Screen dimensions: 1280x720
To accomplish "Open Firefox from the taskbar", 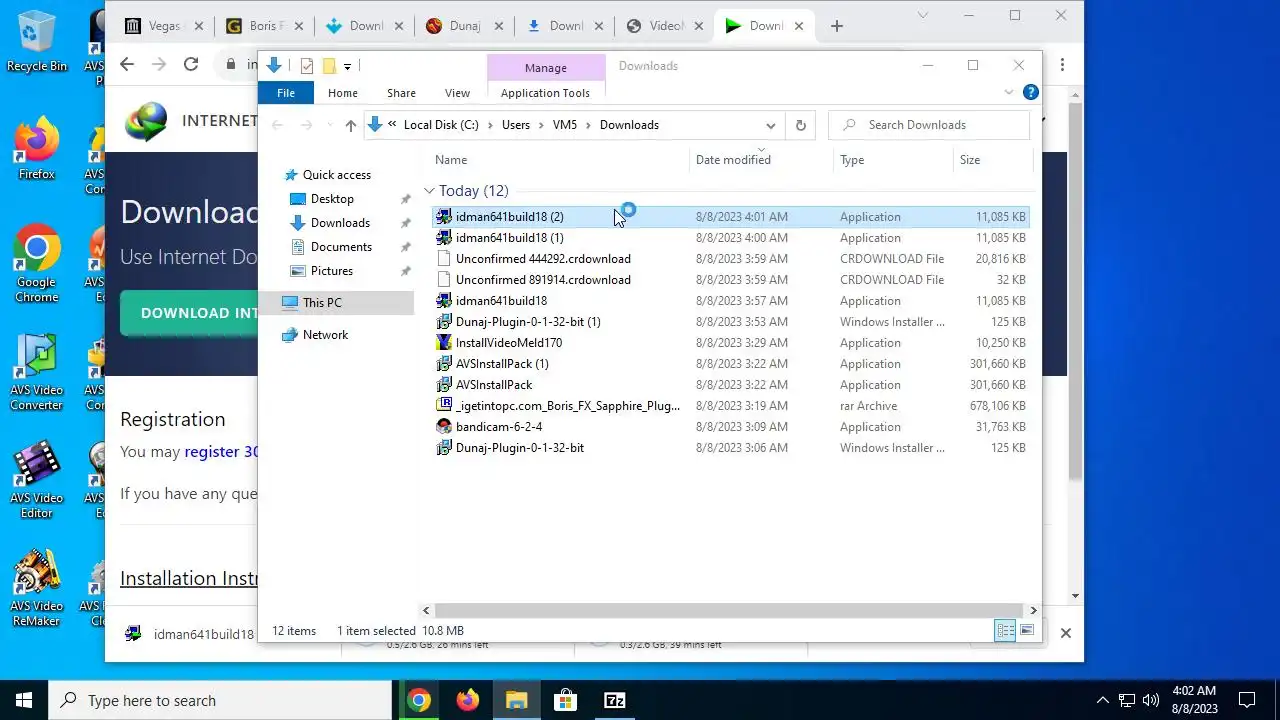I will [467, 700].
